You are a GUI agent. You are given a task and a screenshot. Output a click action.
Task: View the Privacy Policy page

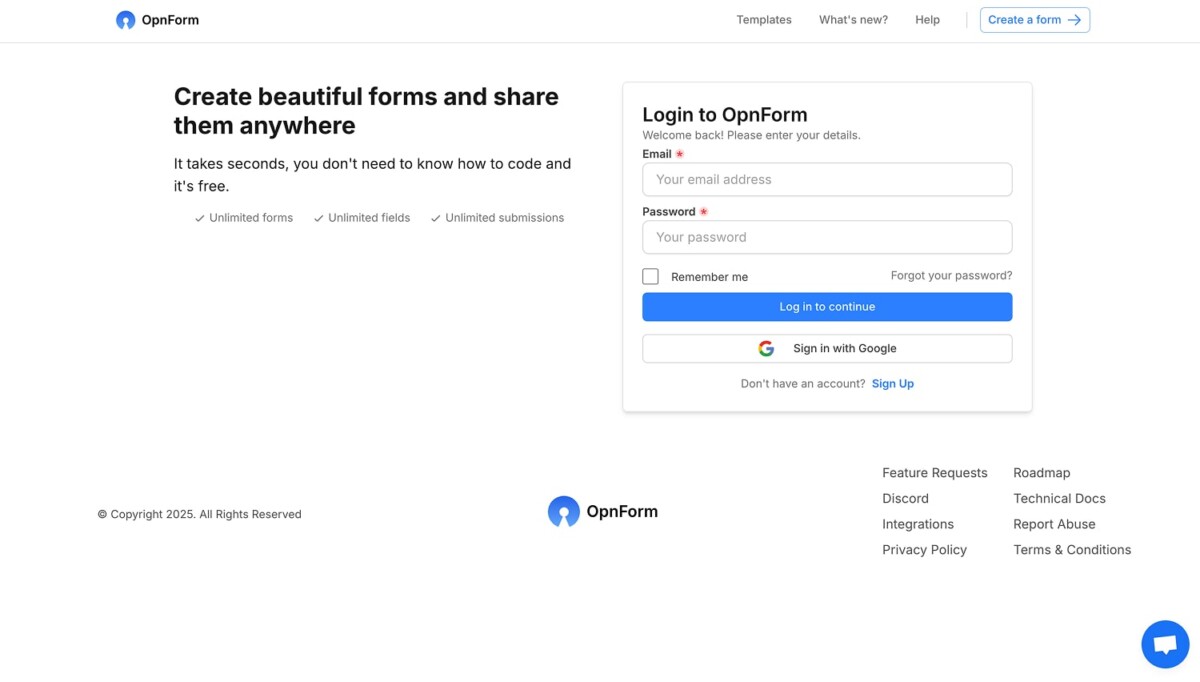[924, 550]
